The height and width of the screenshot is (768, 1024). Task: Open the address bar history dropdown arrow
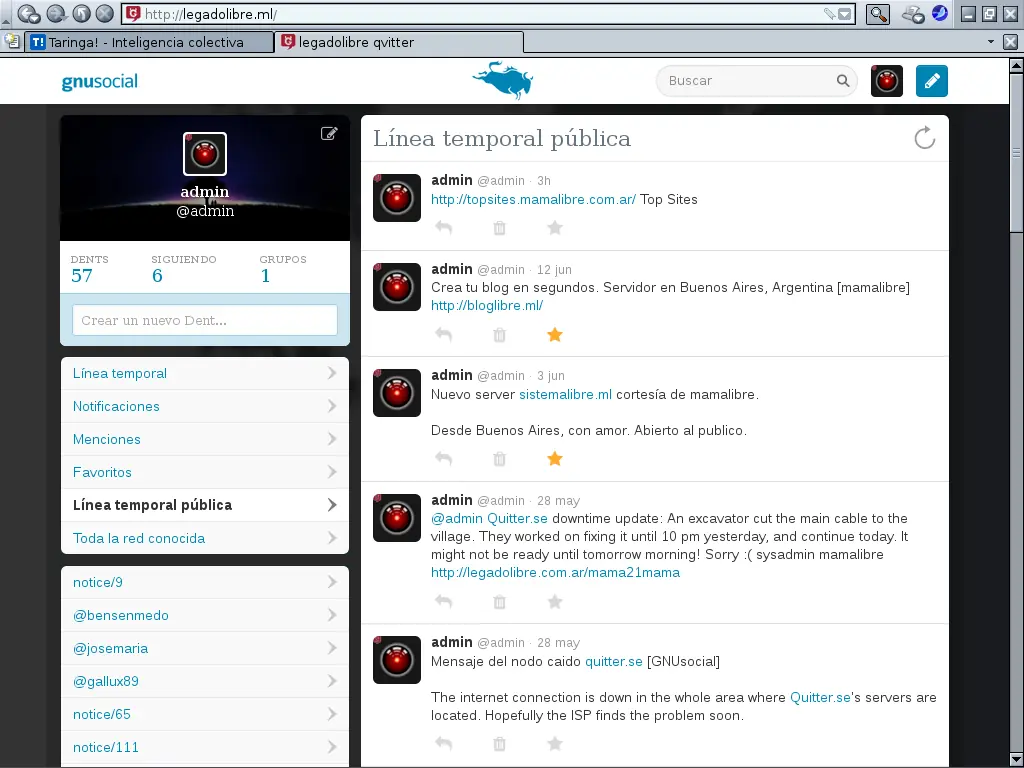point(845,14)
